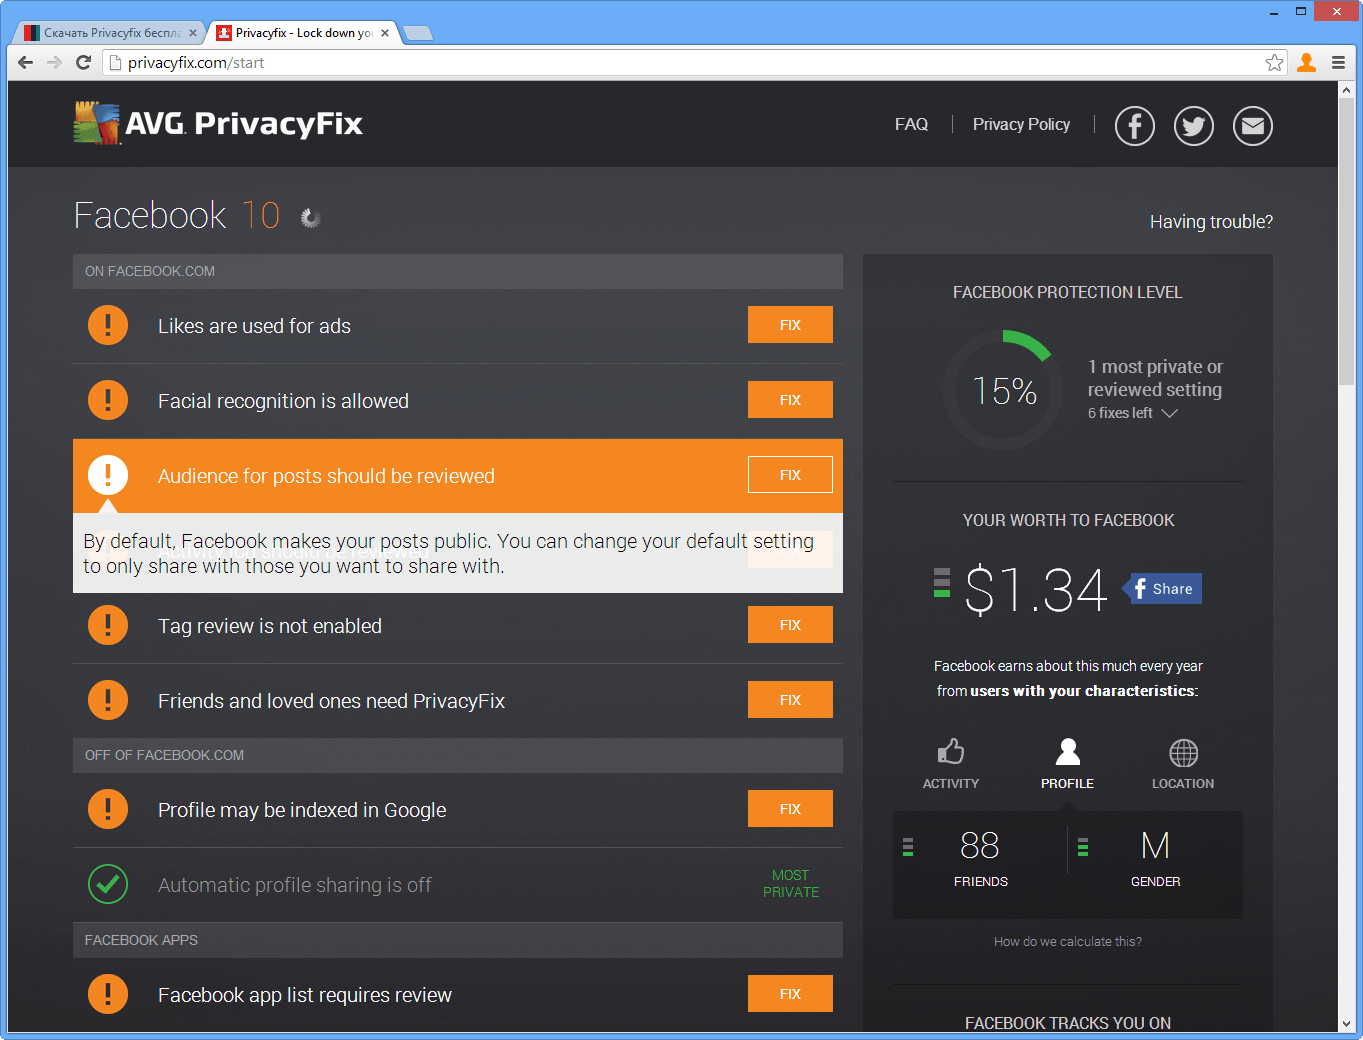Image resolution: width=1363 pixels, height=1040 pixels.
Task: Click FIX for Facial recognition is allowed
Action: (x=790, y=400)
